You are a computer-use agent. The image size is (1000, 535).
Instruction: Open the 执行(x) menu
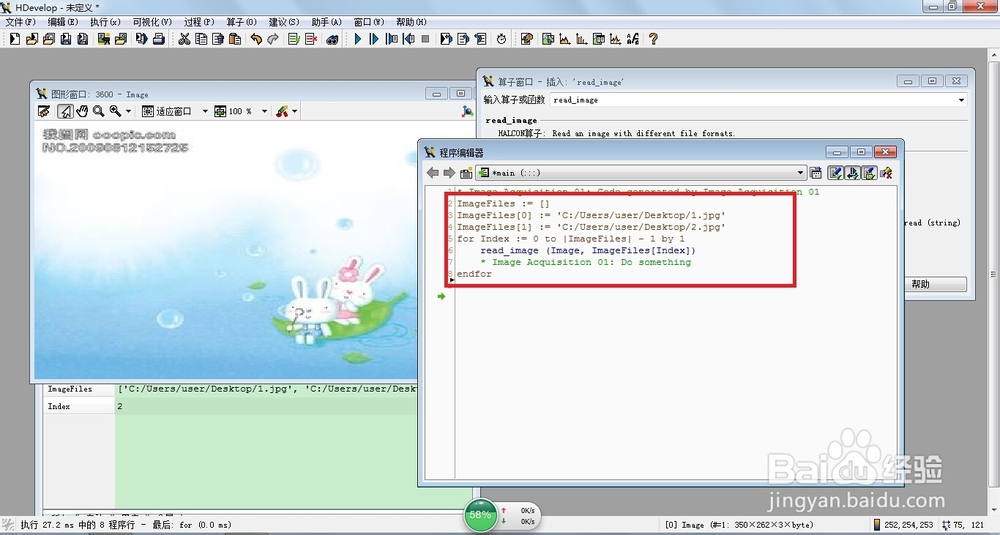105,22
